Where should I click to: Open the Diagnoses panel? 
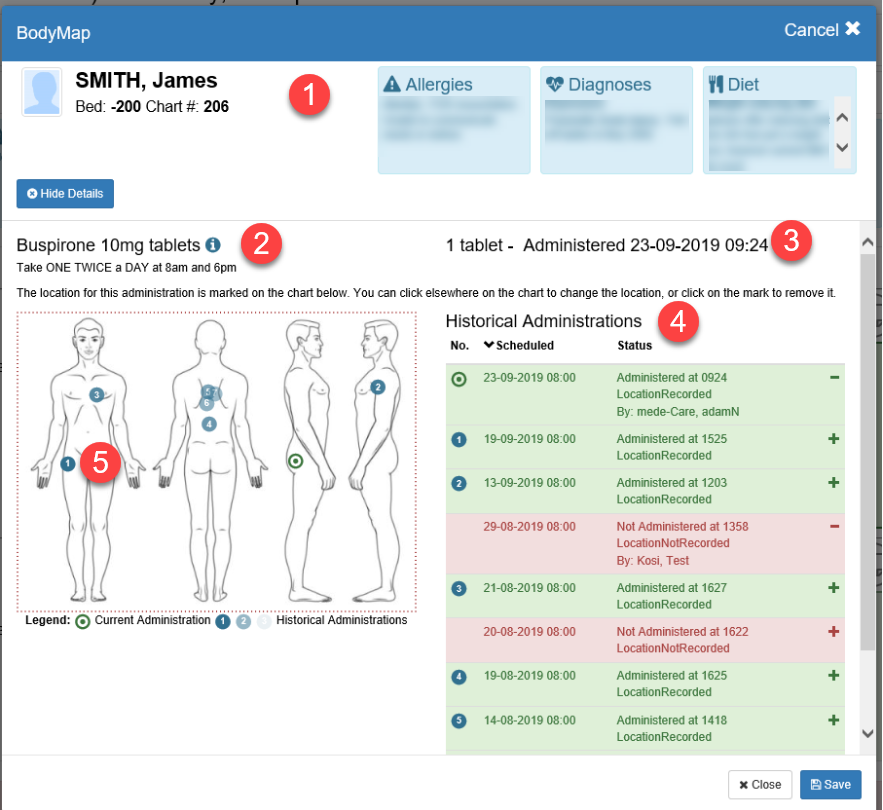(x=616, y=120)
